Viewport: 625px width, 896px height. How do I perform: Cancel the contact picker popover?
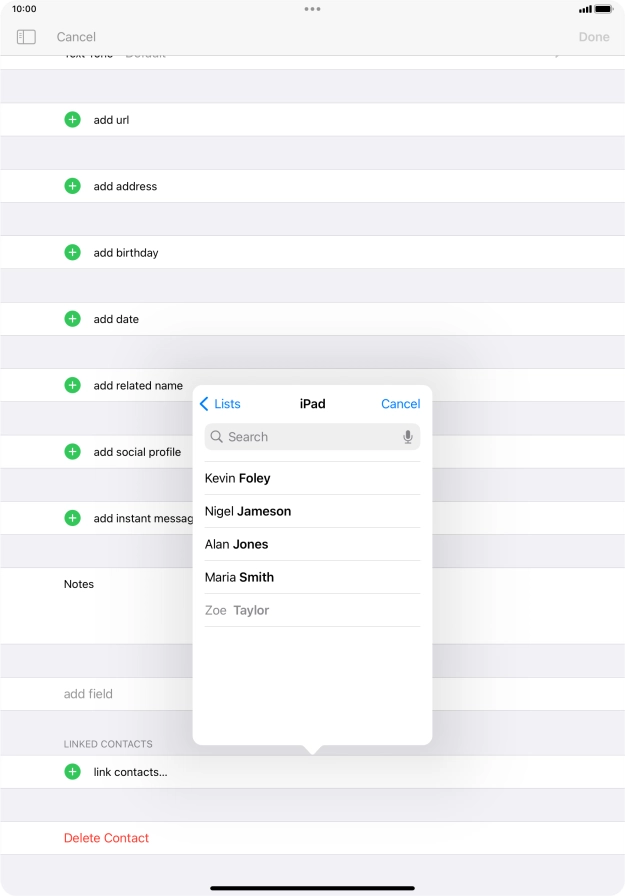(400, 404)
